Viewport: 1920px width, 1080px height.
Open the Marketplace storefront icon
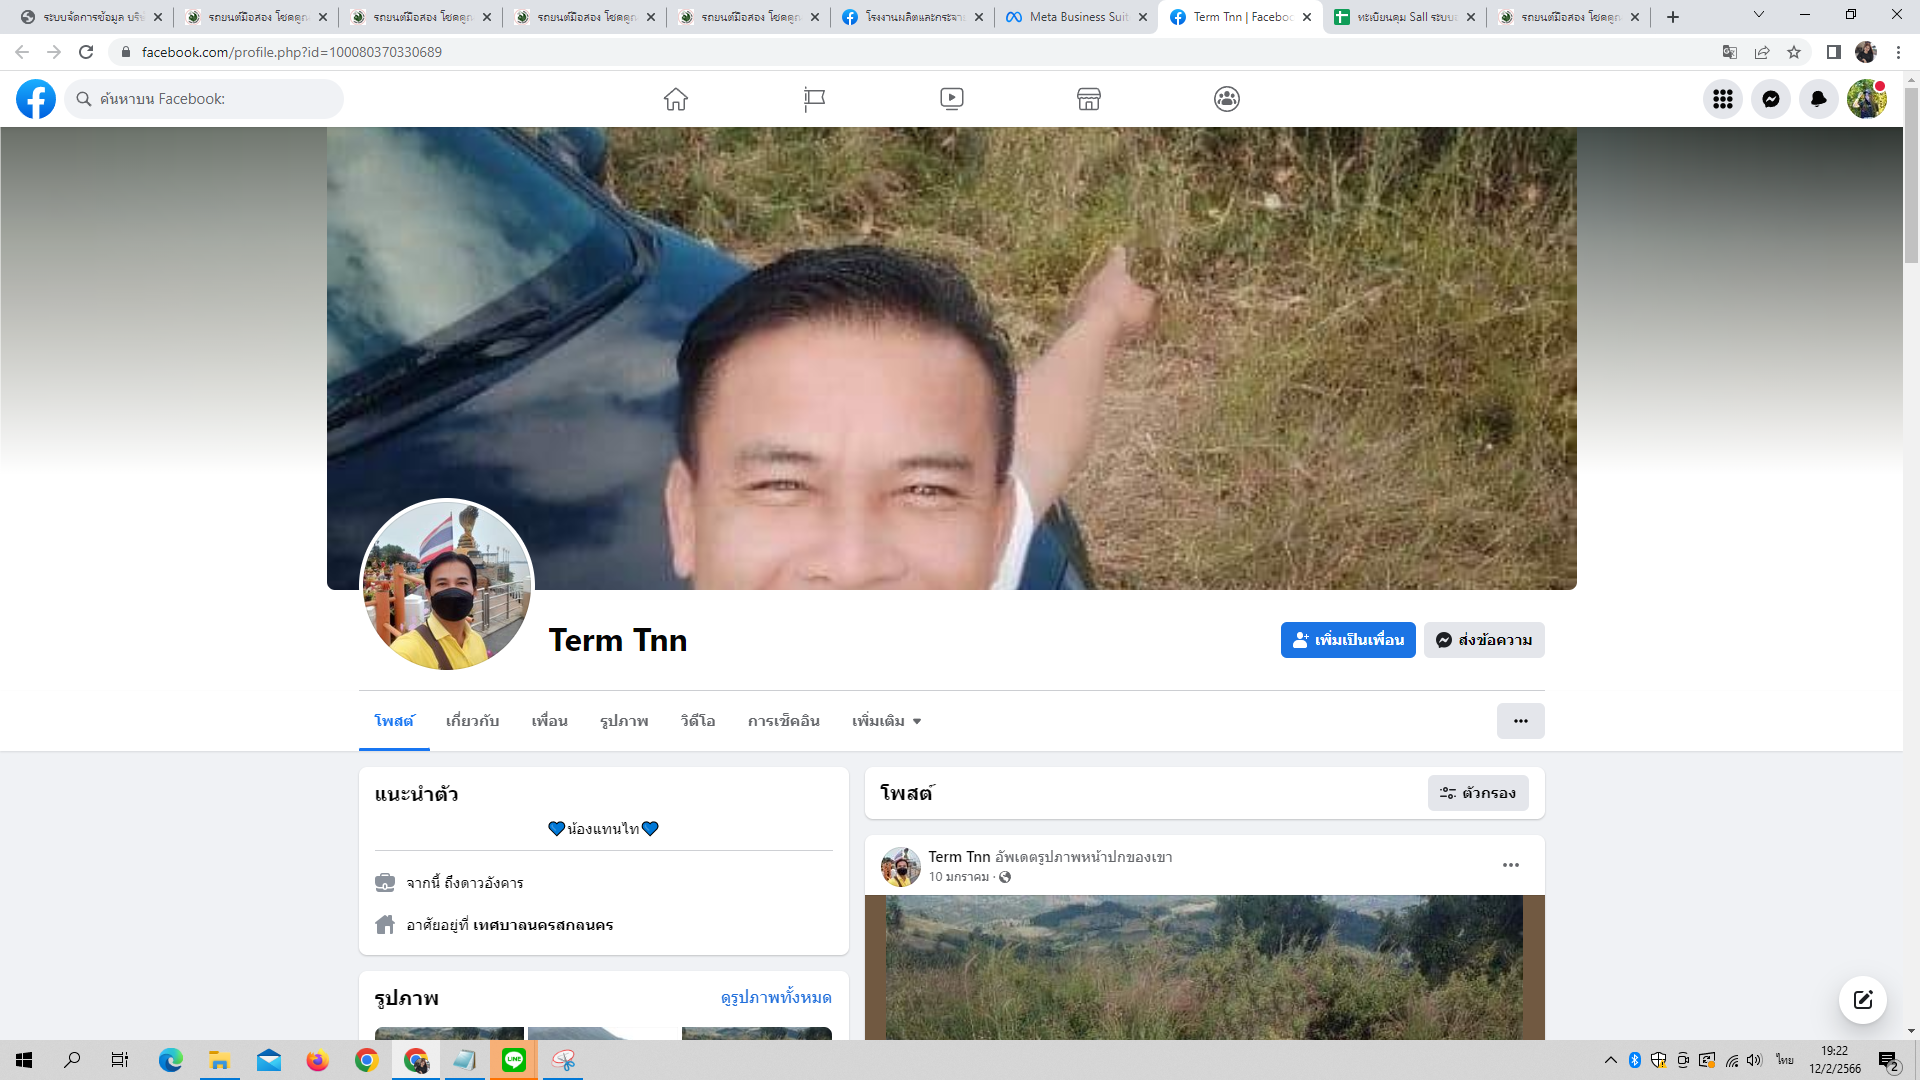coord(1088,99)
